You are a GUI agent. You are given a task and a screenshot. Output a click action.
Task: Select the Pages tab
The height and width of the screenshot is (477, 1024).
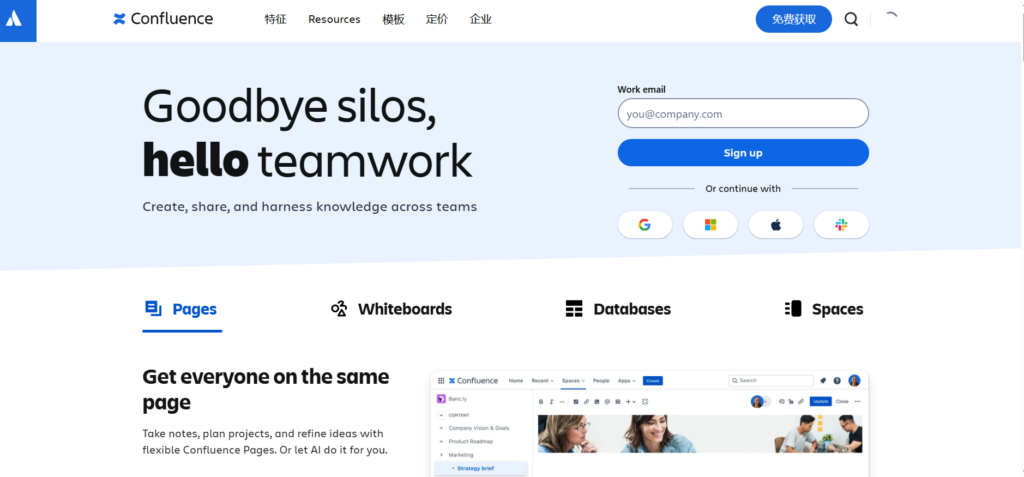point(182,309)
